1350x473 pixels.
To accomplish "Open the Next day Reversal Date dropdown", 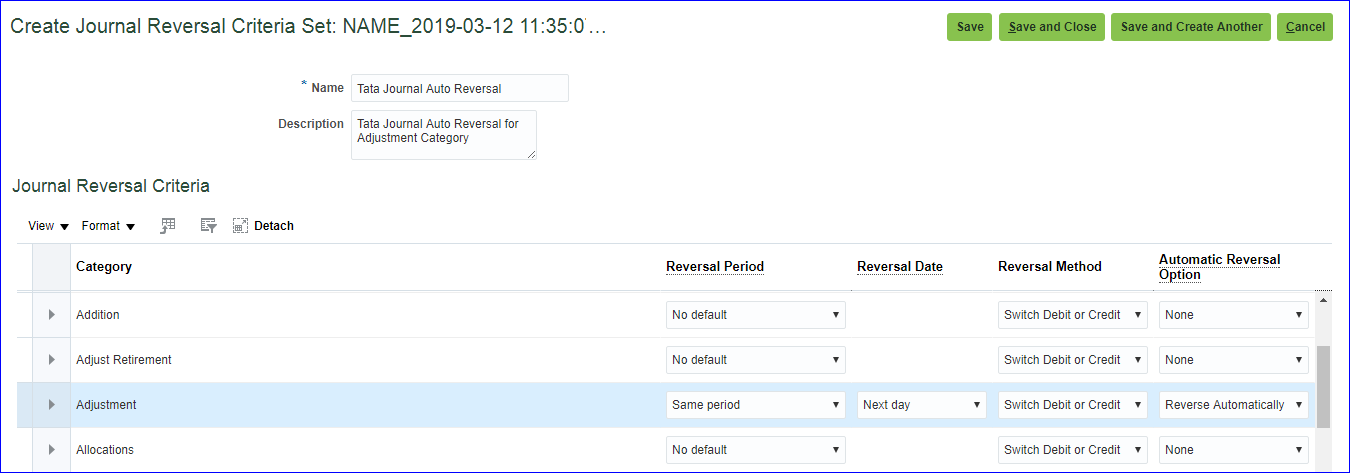I will click(x=921, y=405).
